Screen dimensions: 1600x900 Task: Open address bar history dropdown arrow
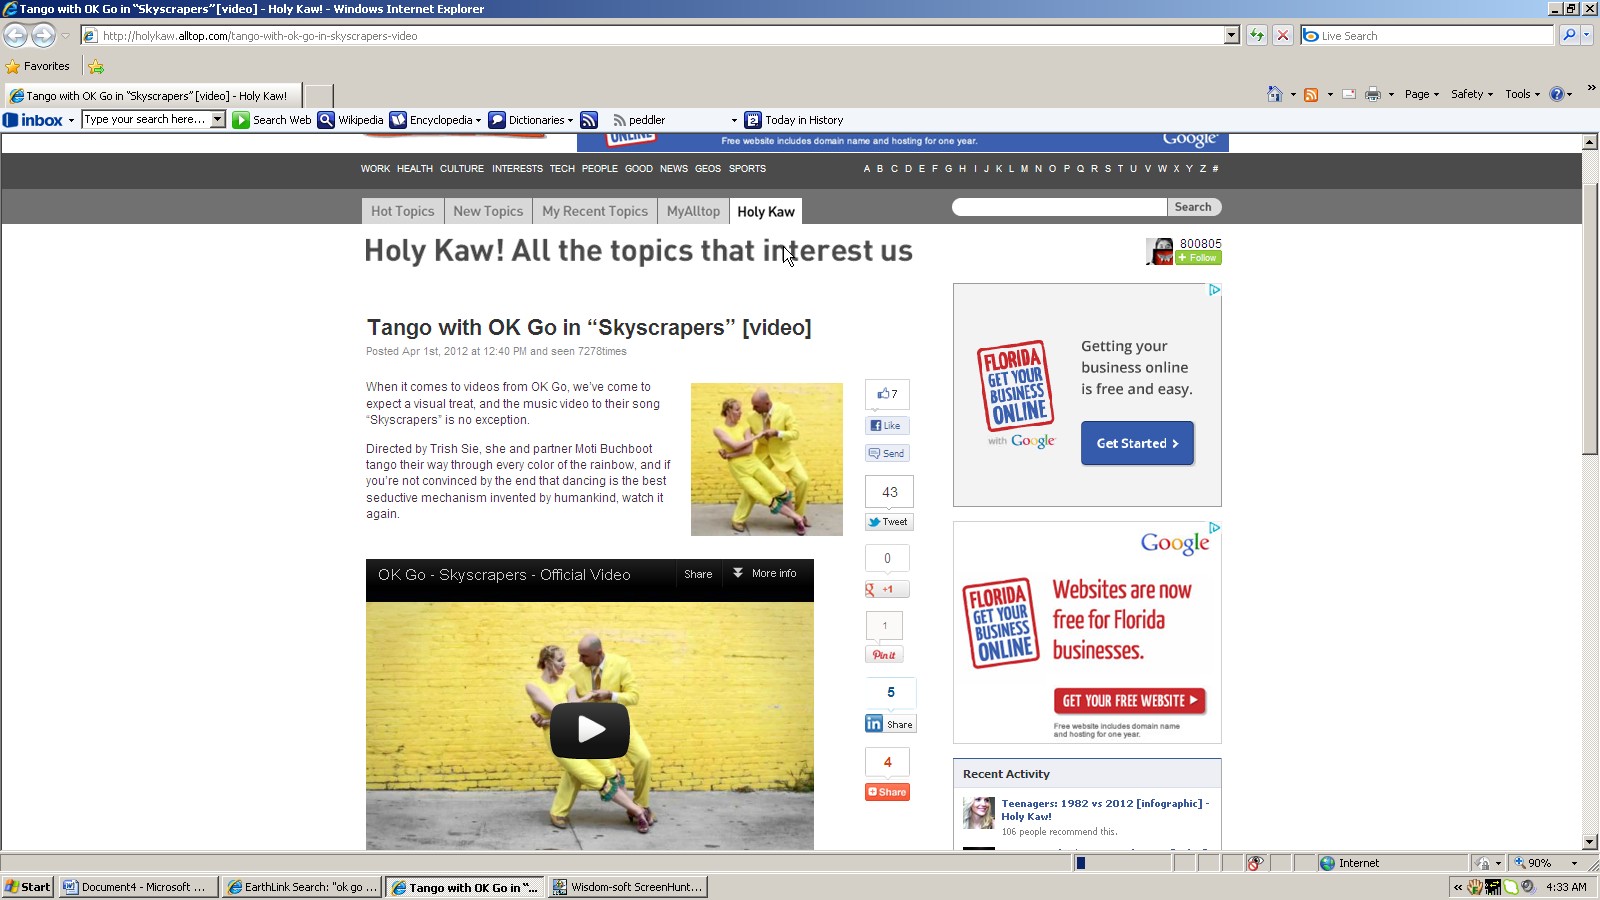coord(1231,35)
